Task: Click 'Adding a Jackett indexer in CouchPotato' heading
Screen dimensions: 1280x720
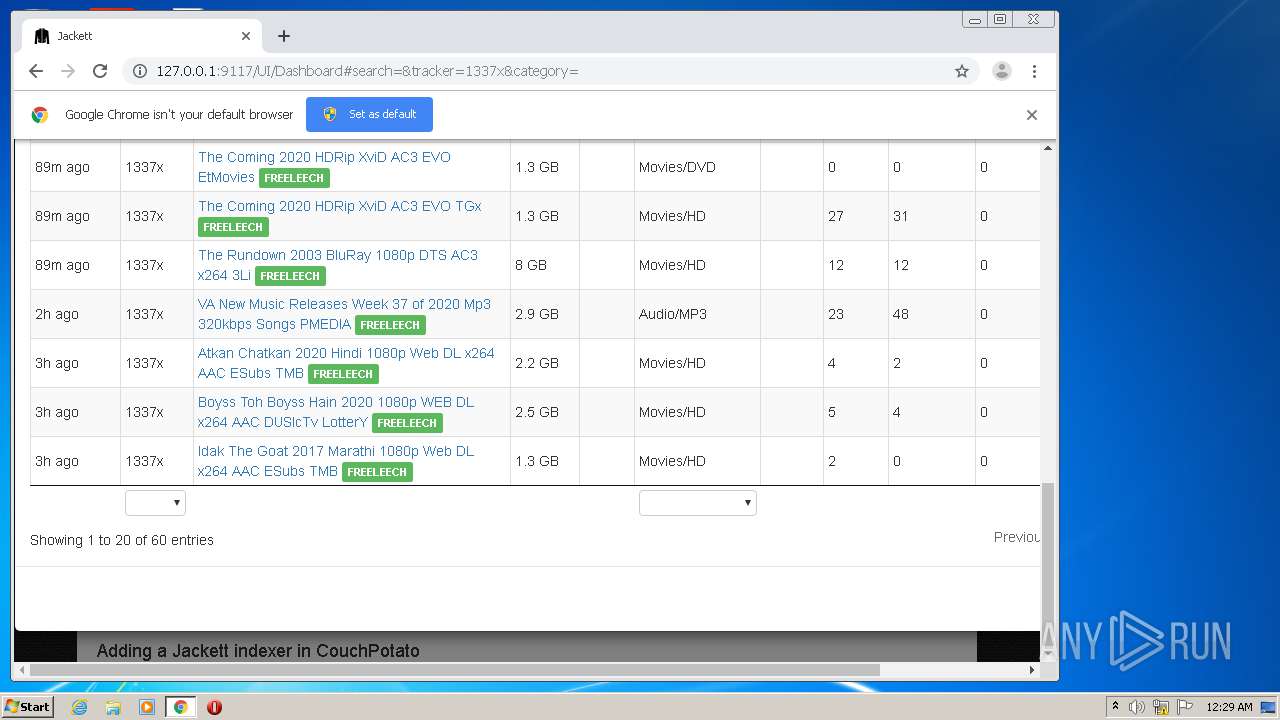Action: click(258, 651)
